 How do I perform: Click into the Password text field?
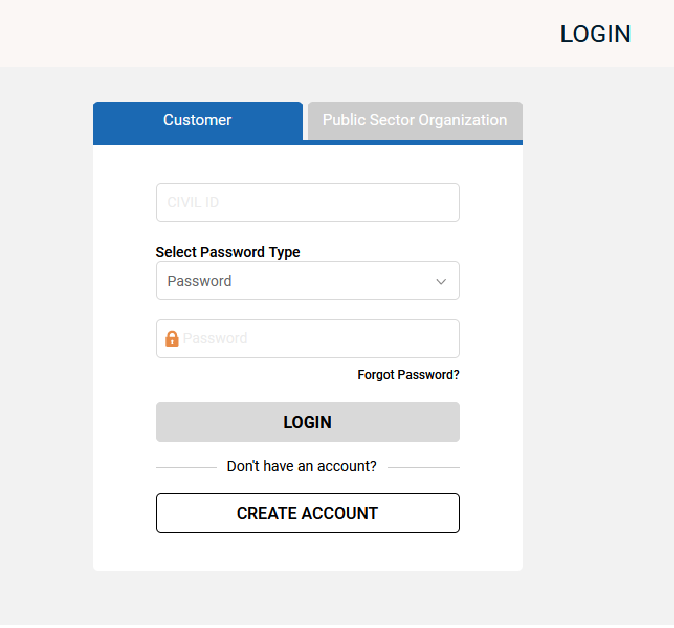(x=308, y=338)
